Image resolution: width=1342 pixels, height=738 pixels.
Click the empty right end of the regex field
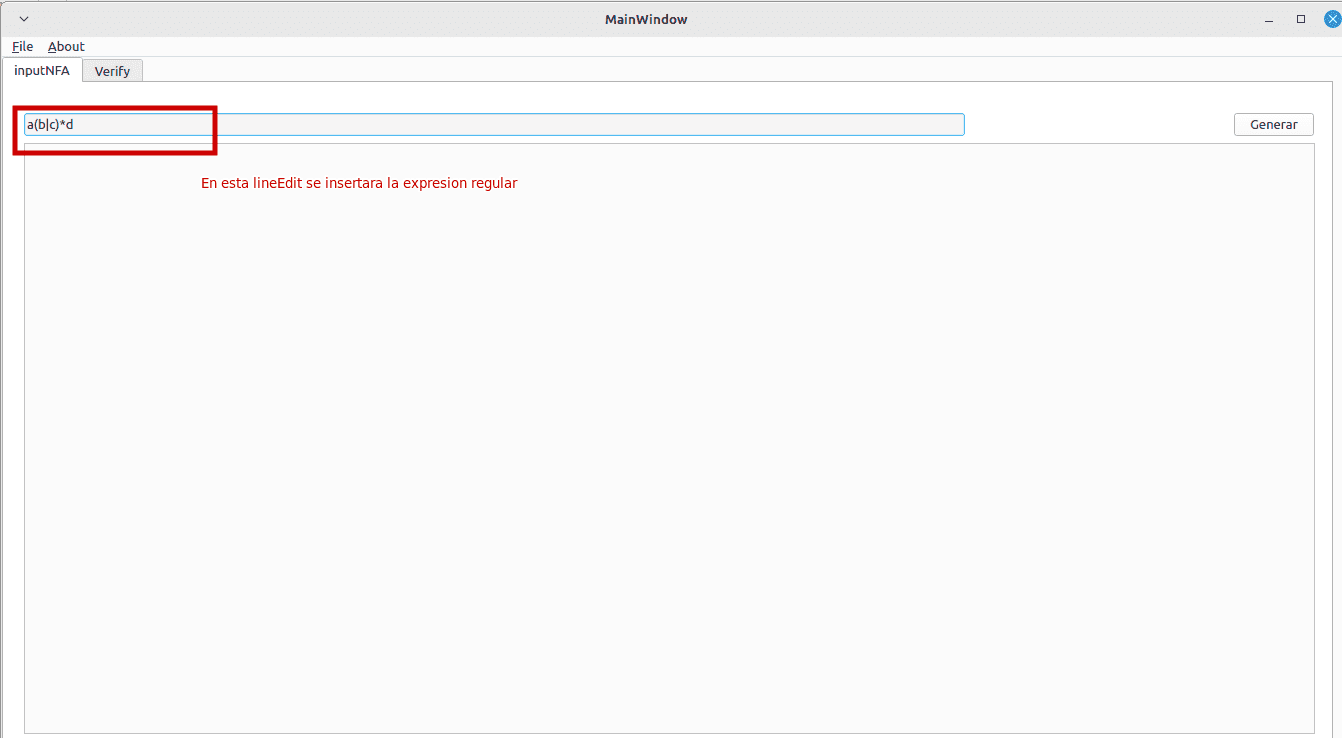[x=900, y=124]
